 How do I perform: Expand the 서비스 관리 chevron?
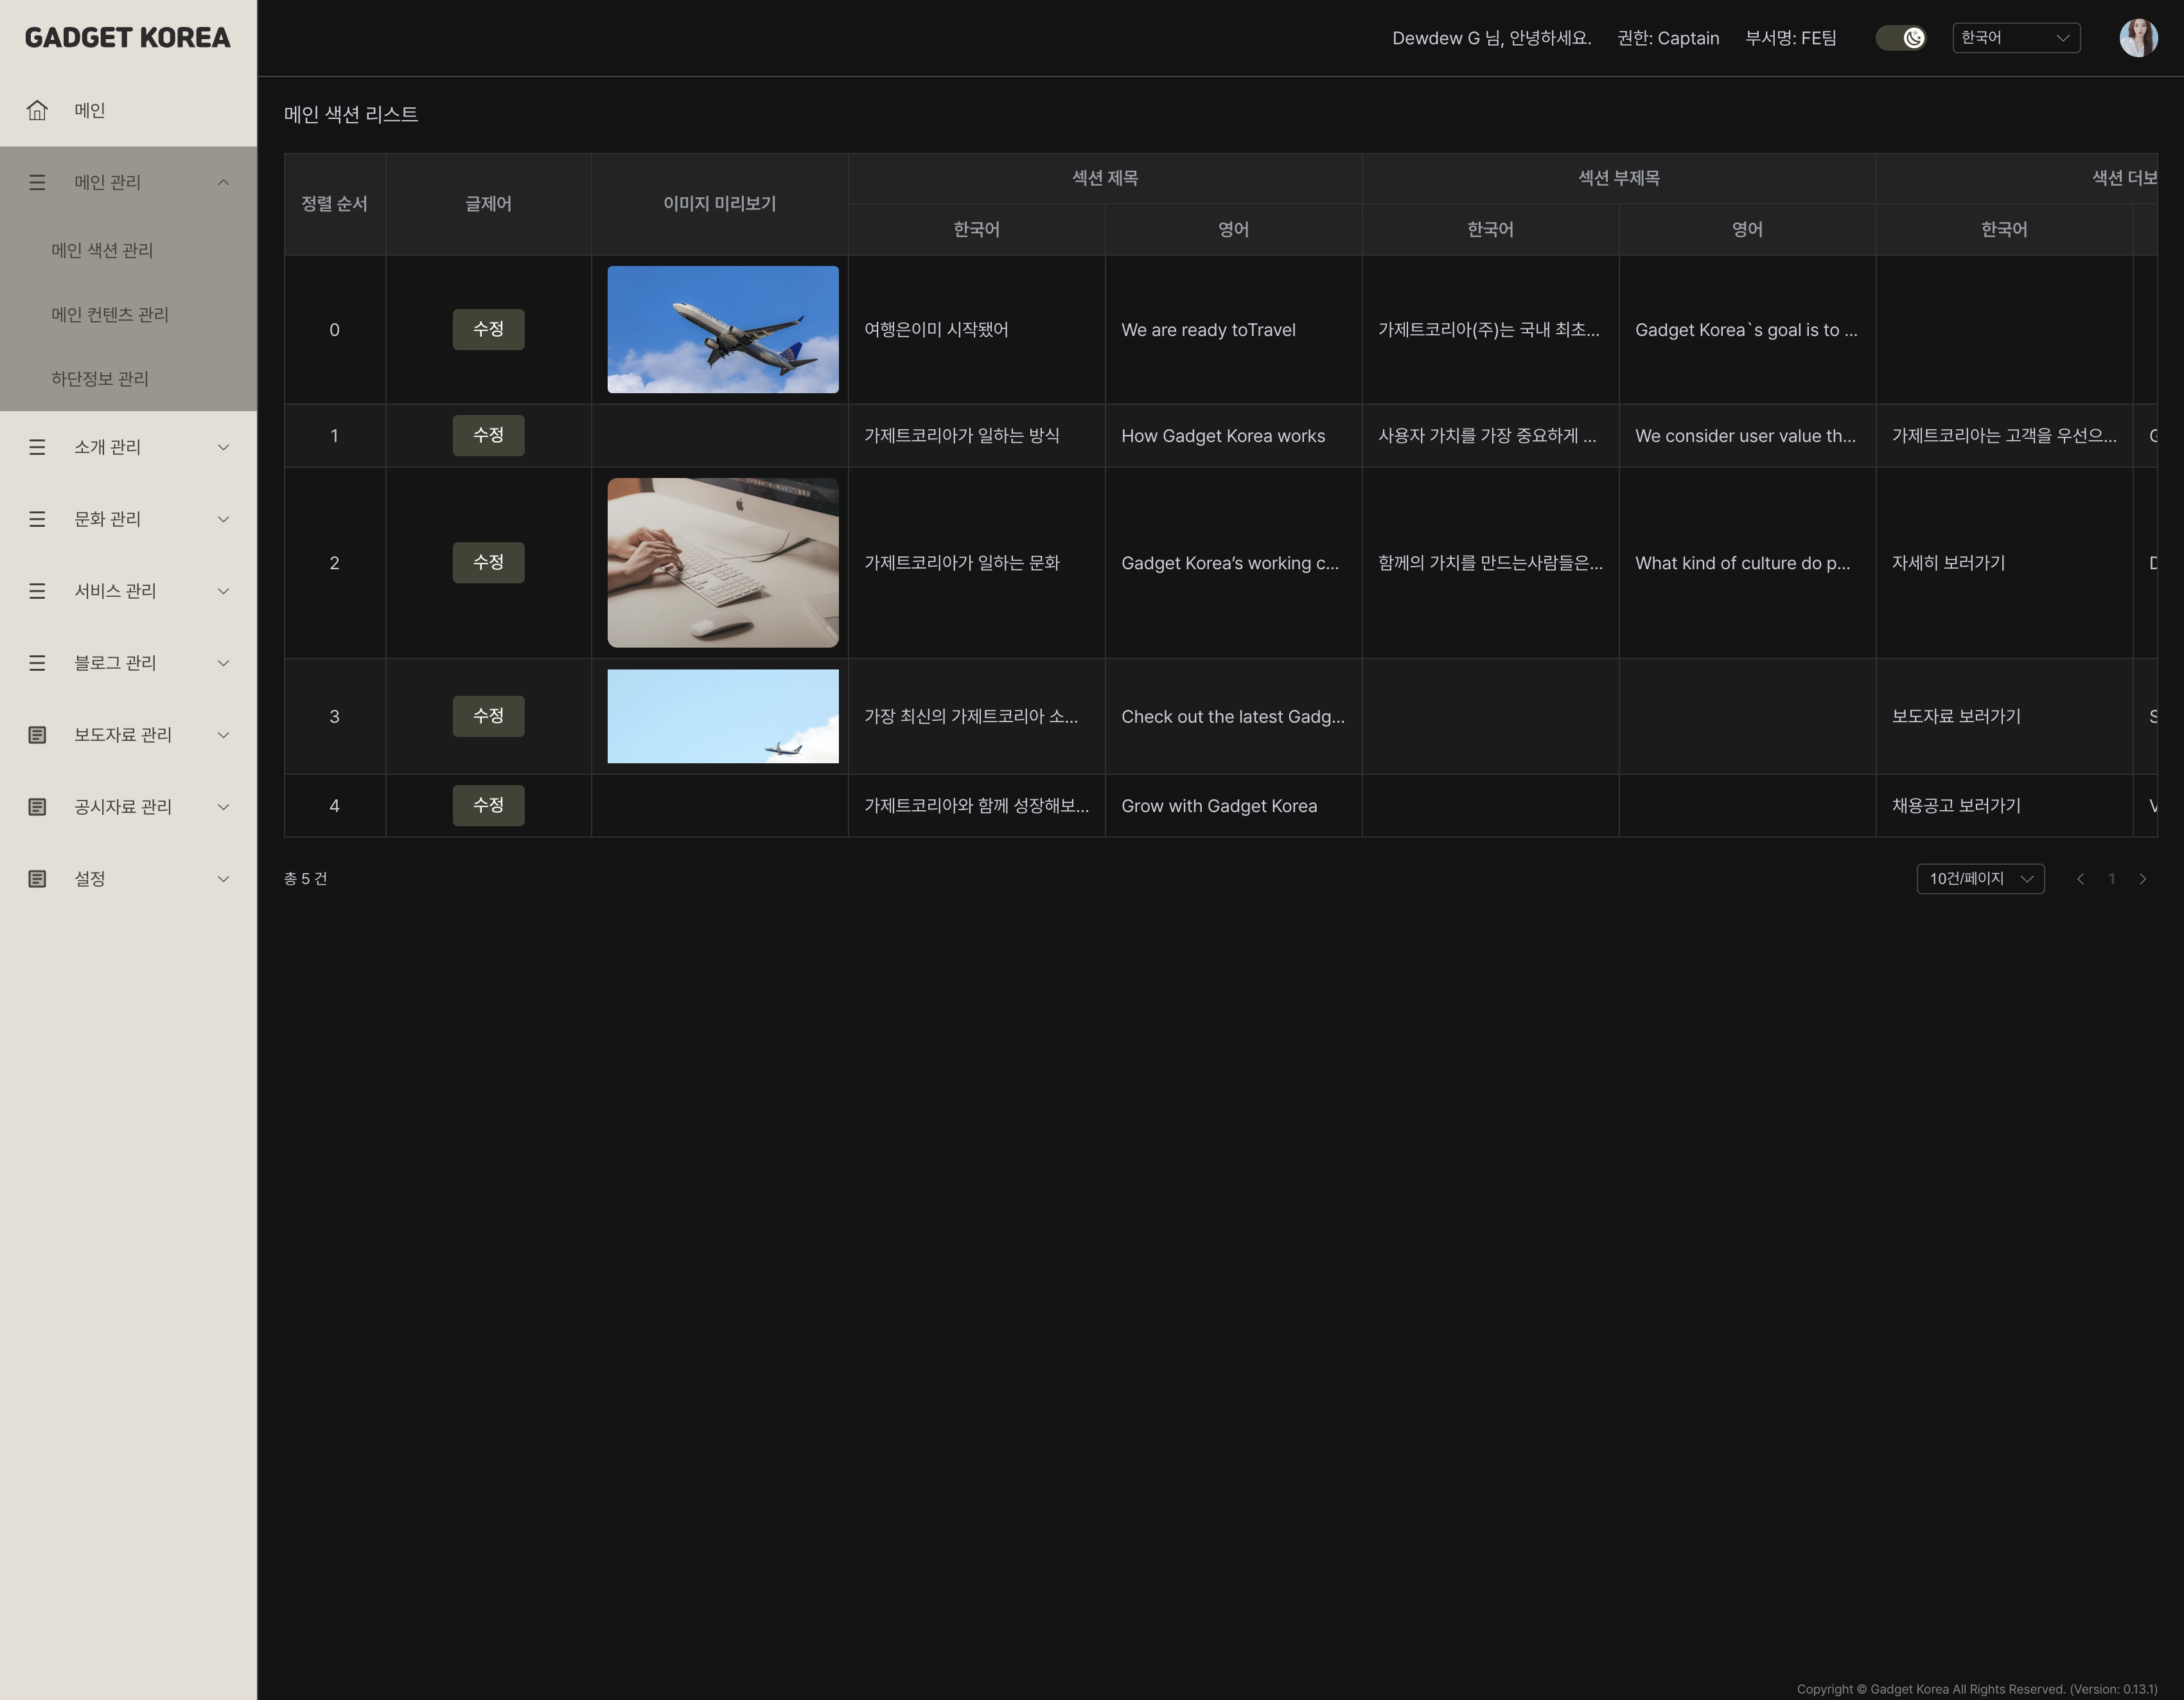click(x=223, y=591)
